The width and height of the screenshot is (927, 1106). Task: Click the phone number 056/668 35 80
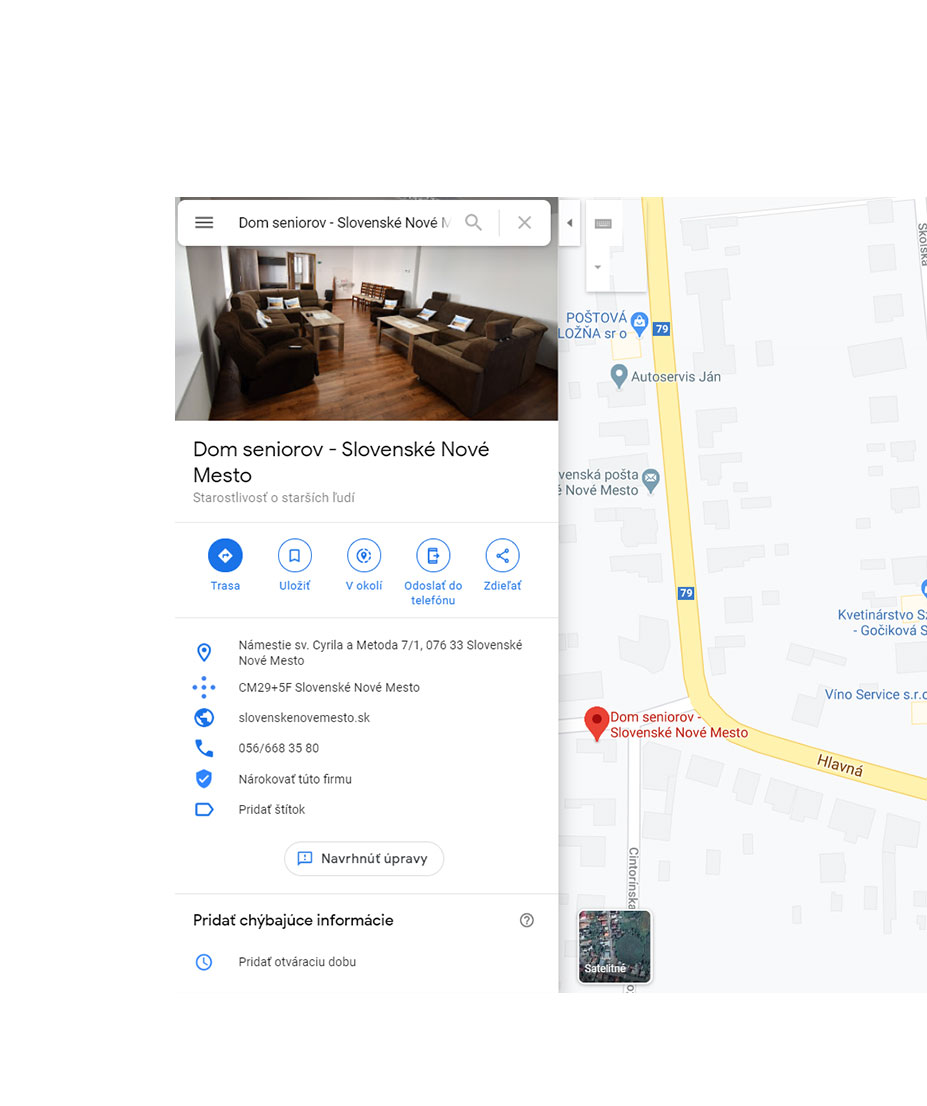point(279,748)
